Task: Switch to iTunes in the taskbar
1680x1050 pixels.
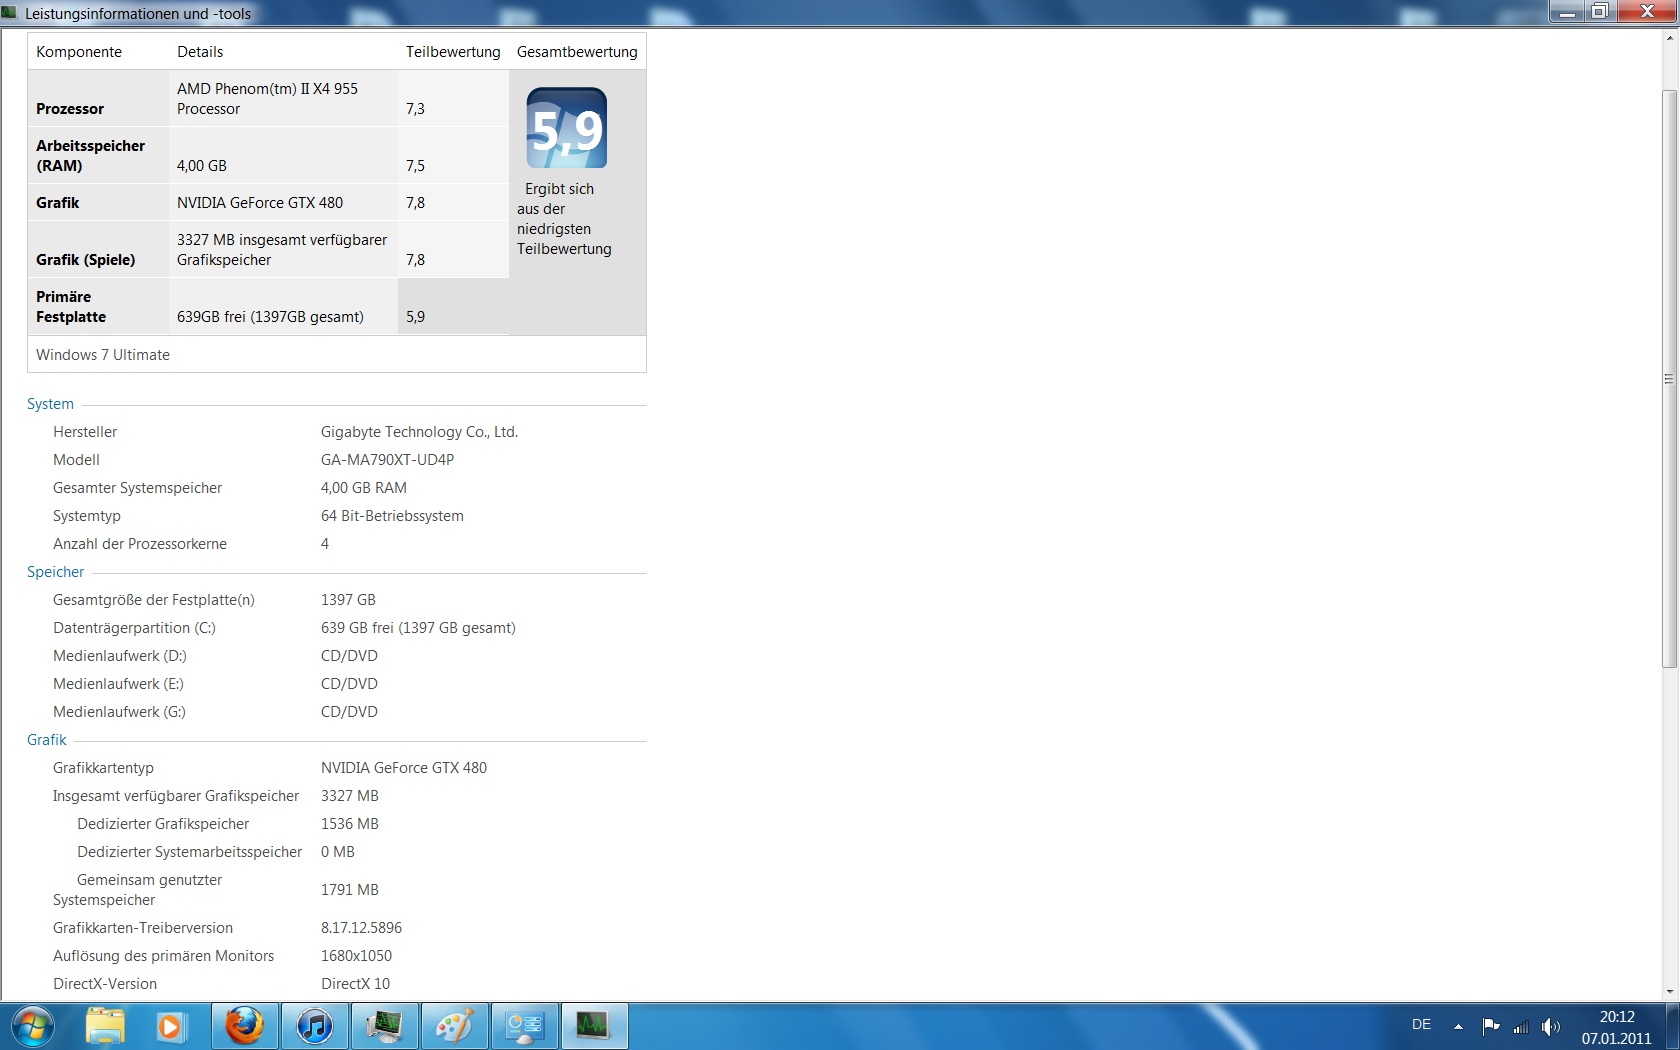Action: (314, 1027)
